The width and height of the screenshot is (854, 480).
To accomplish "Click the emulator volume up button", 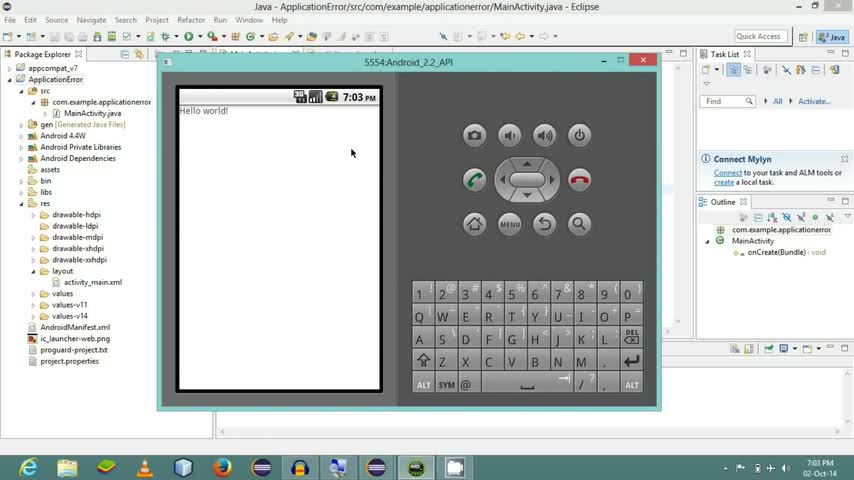I will click(544, 135).
